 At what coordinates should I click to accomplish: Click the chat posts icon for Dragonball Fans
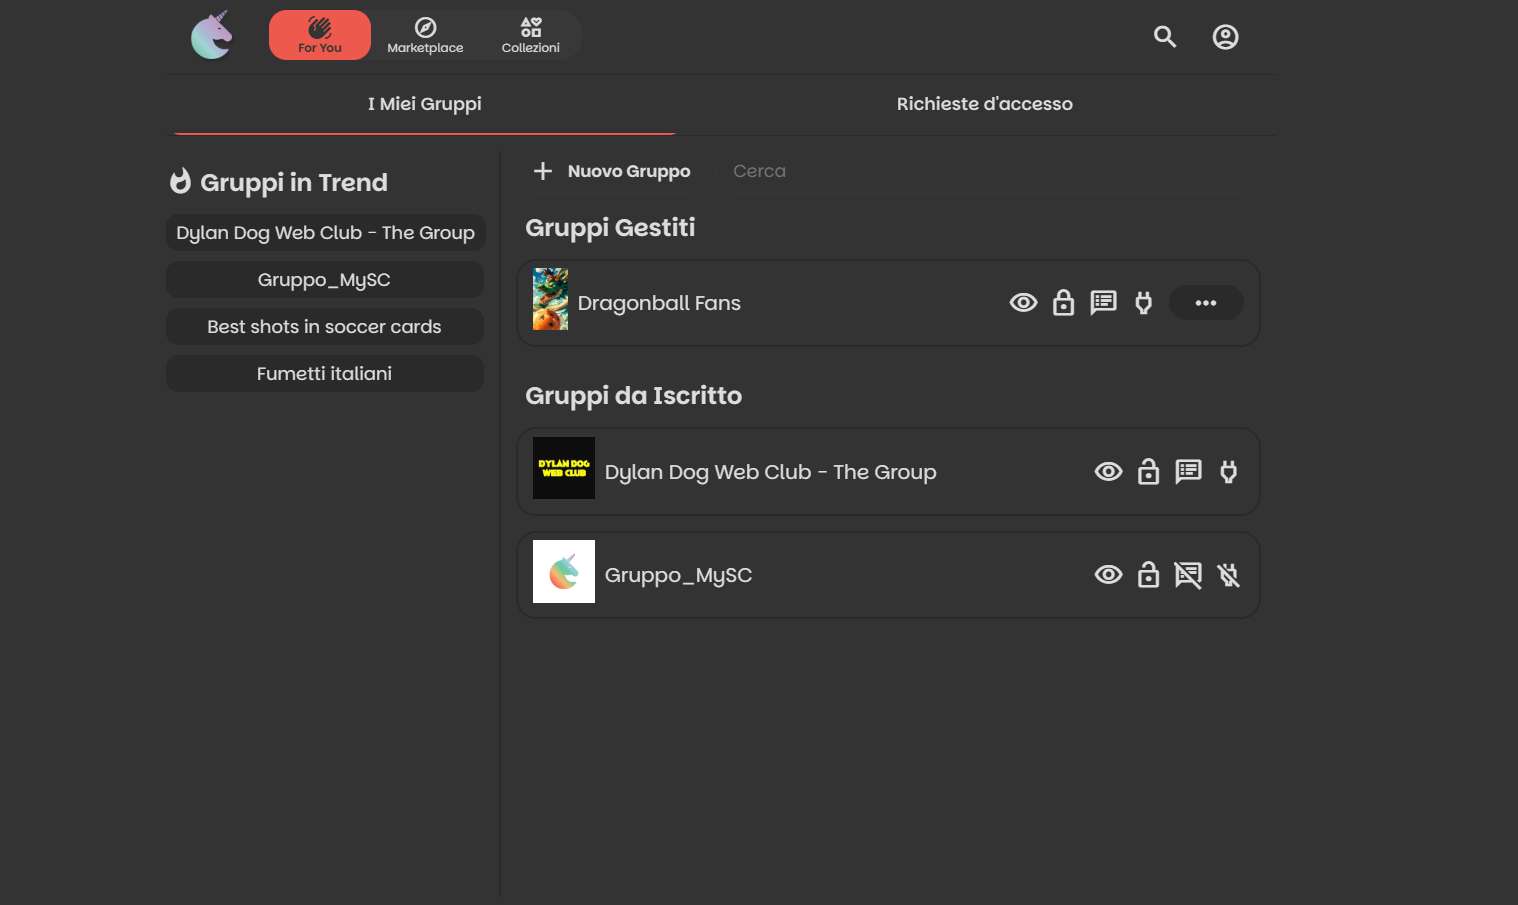1103,303
